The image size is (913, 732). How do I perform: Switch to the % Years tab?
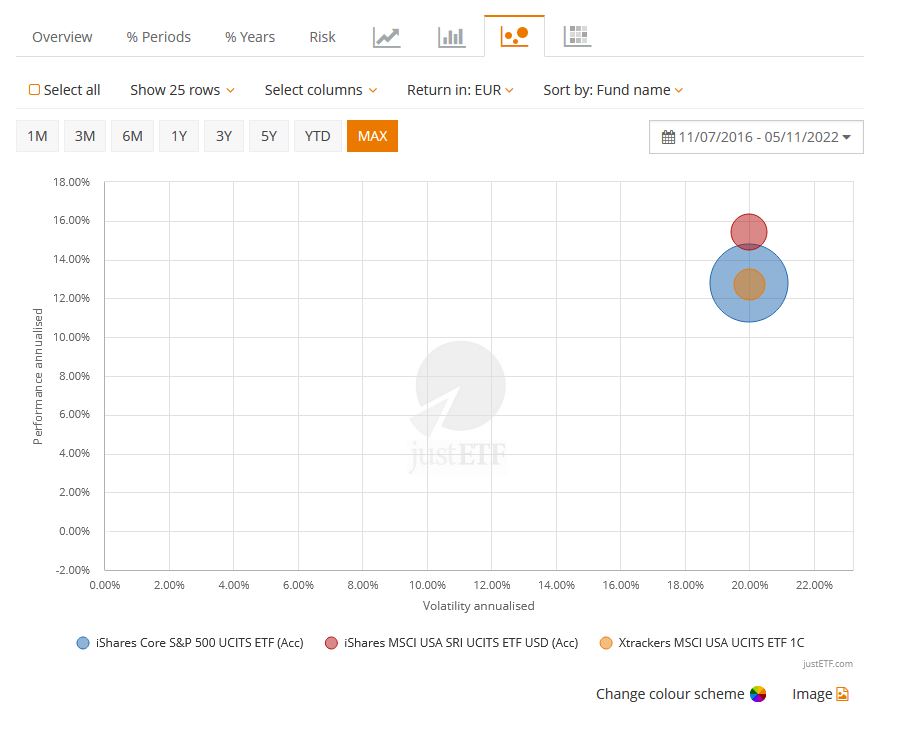coord(250,37)
